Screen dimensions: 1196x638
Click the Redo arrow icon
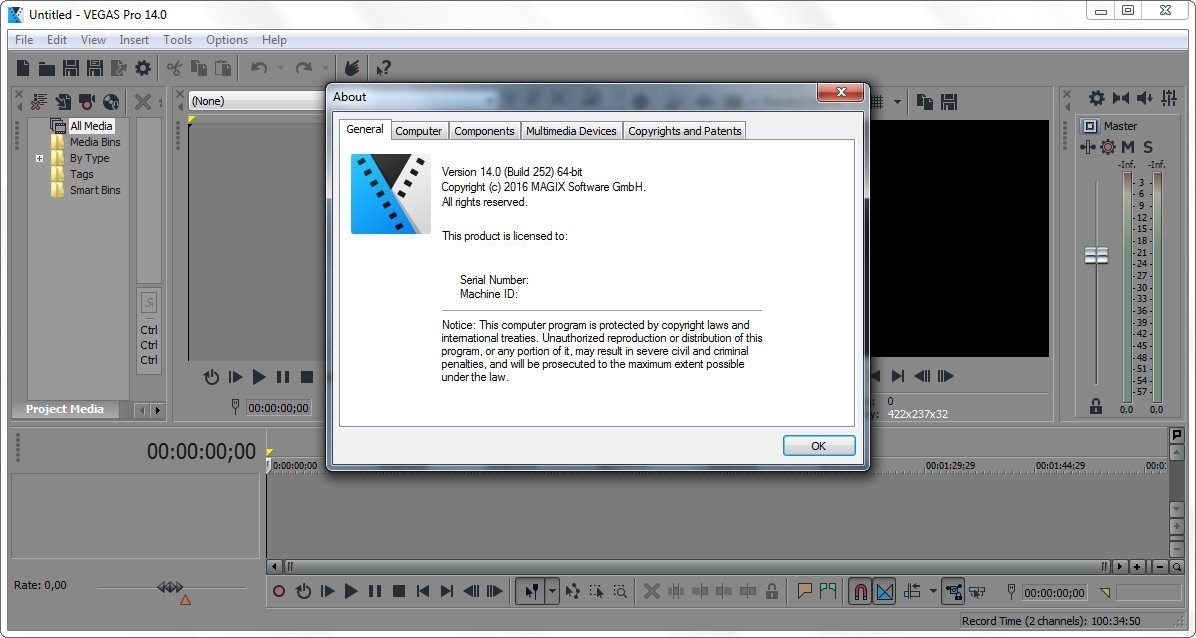(304, 69)
